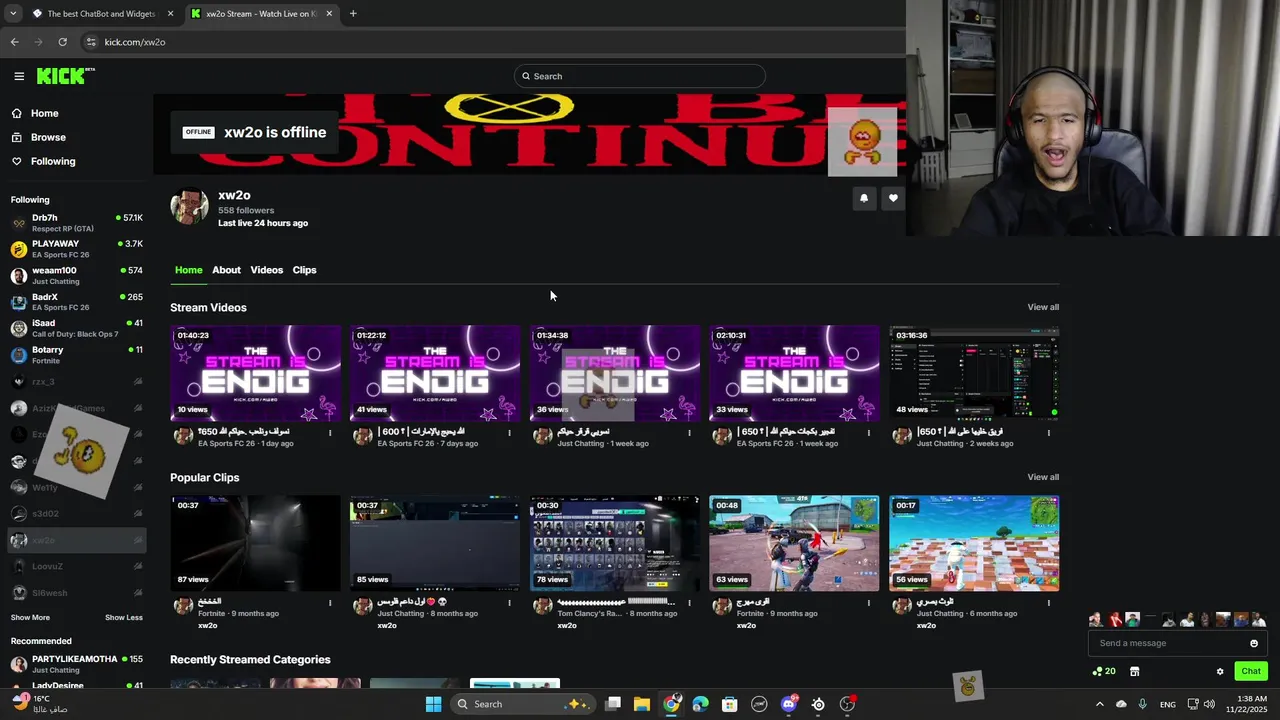Go back with browser back arrow
This screenshot has width=1280, height=720.
click(x=14, y=42)
